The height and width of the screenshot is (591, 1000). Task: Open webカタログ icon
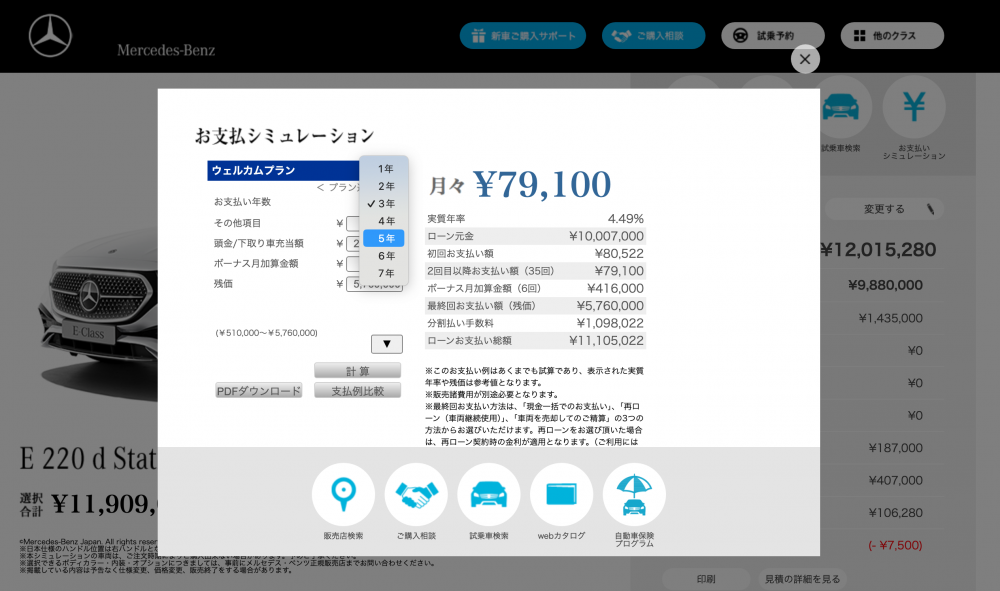(x=561, y=495)
